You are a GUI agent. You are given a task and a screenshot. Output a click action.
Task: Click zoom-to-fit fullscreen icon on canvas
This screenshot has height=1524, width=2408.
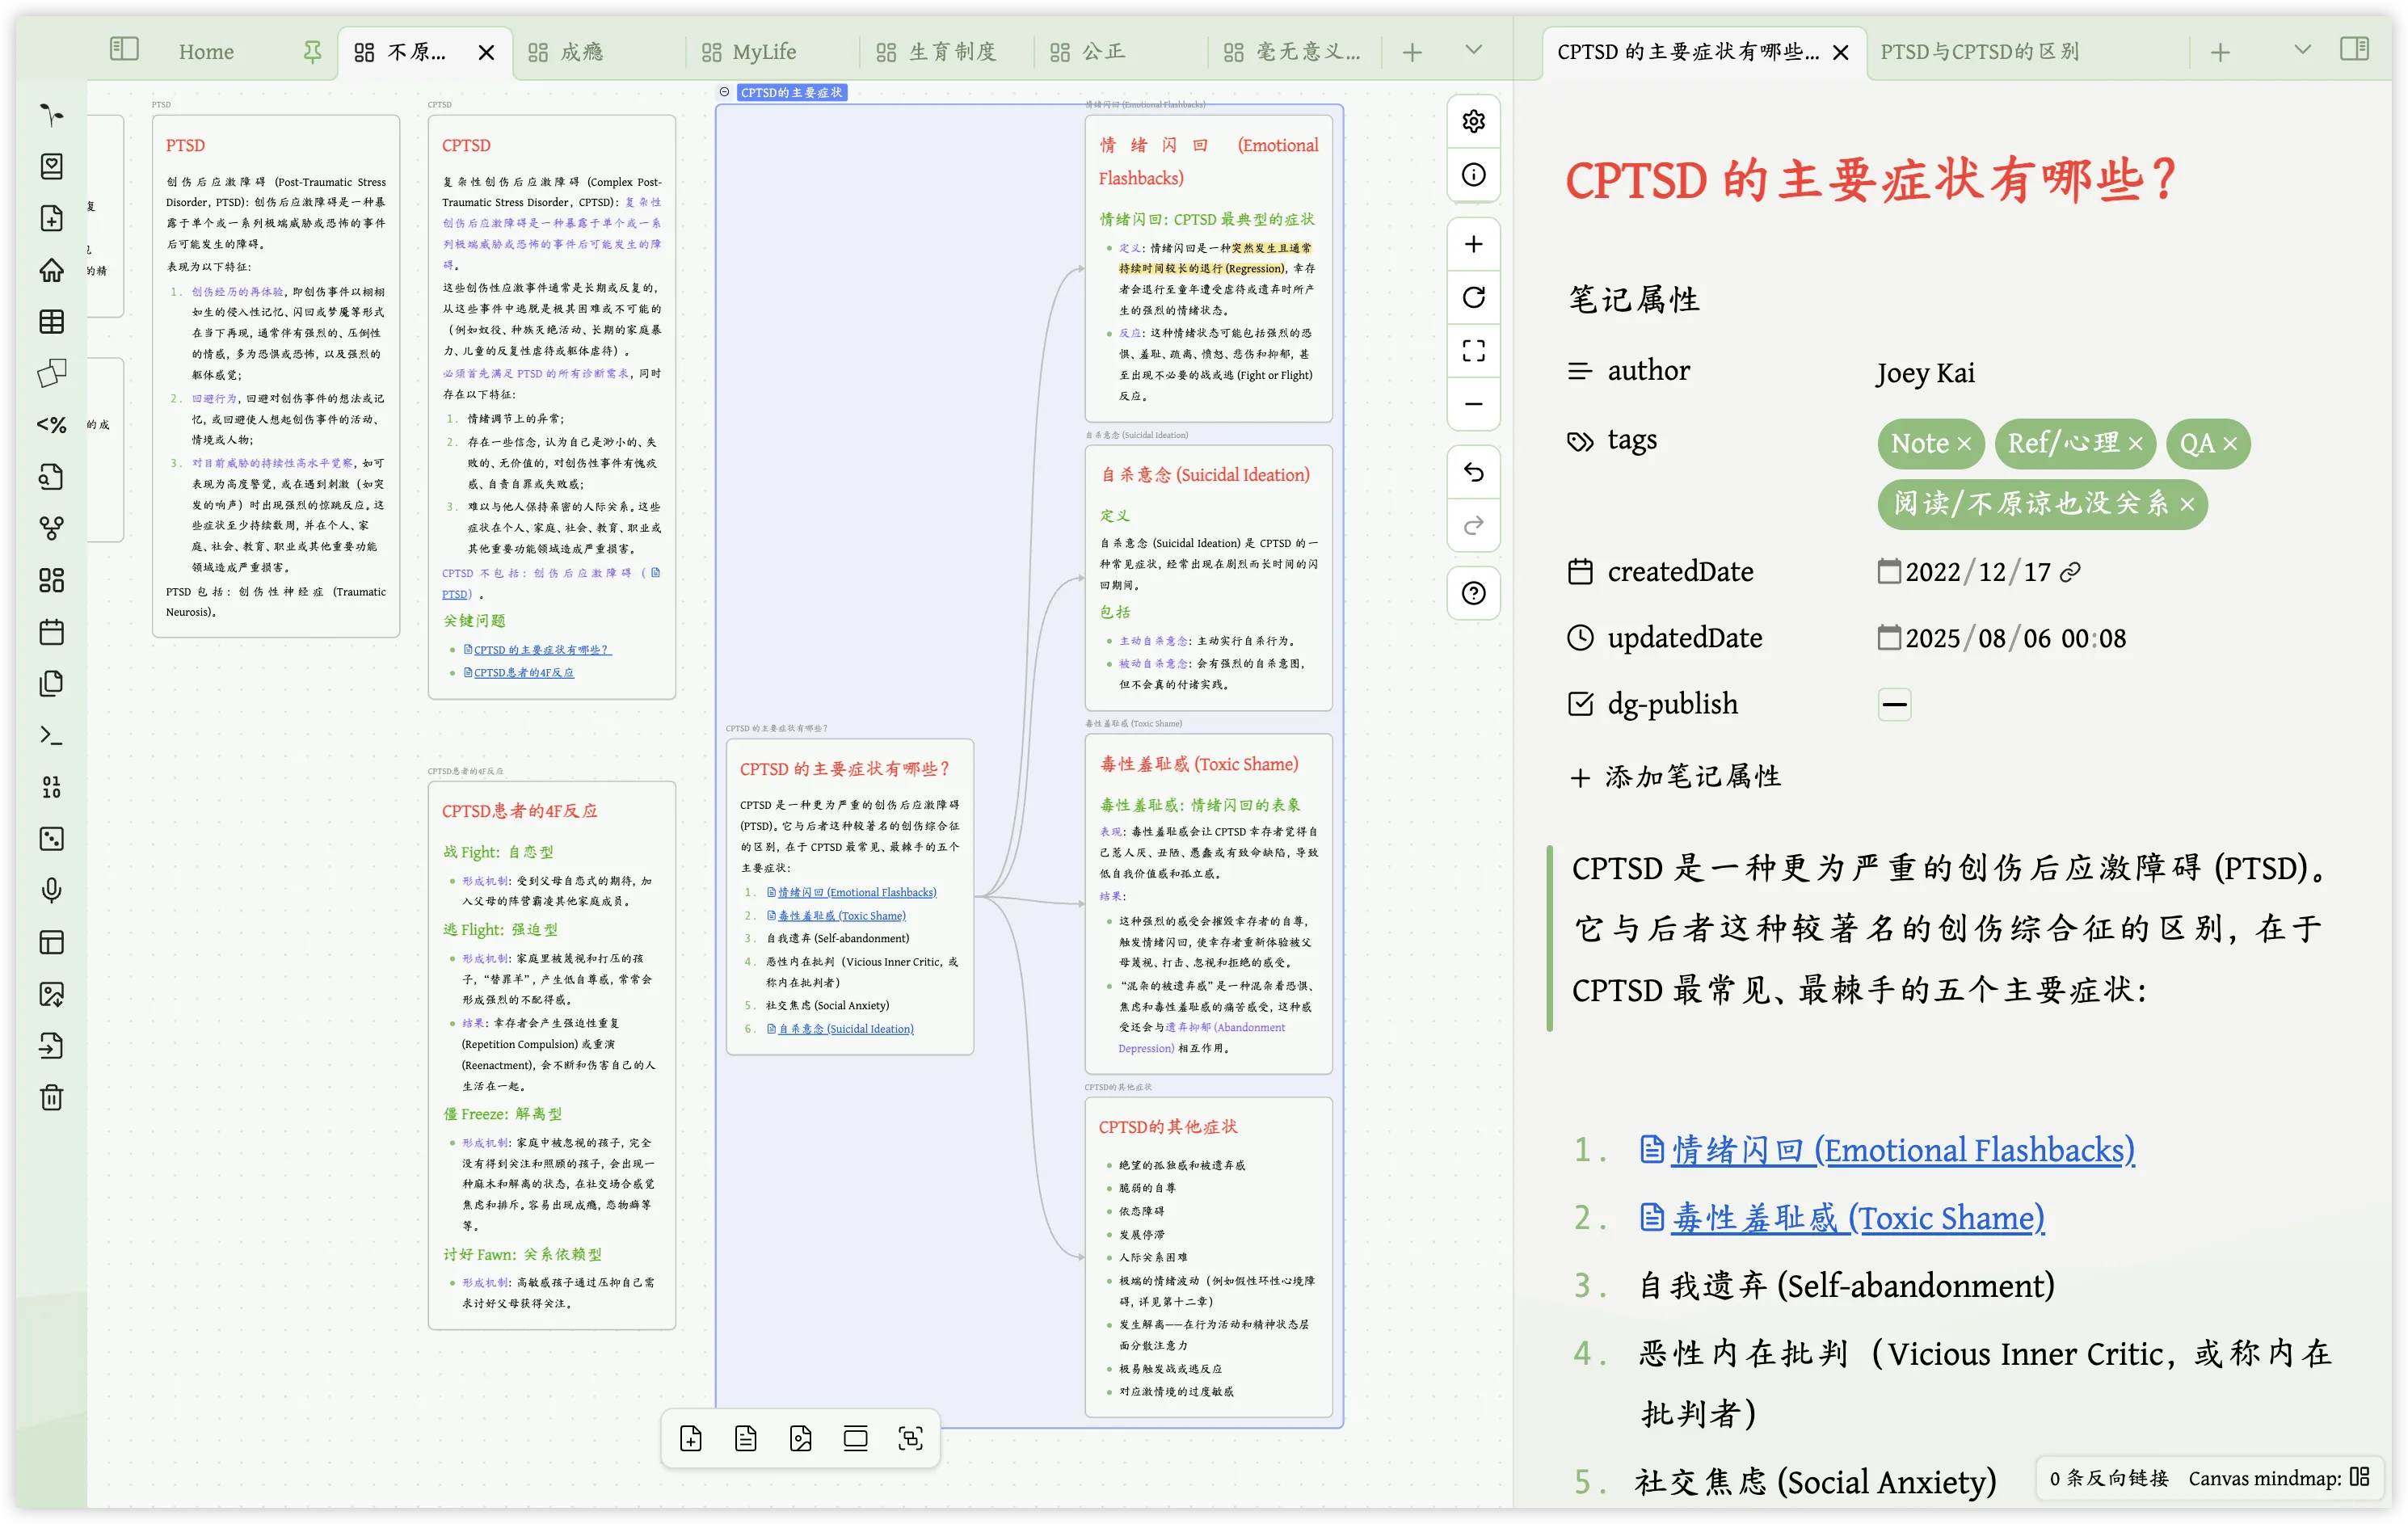[1473, 350]
